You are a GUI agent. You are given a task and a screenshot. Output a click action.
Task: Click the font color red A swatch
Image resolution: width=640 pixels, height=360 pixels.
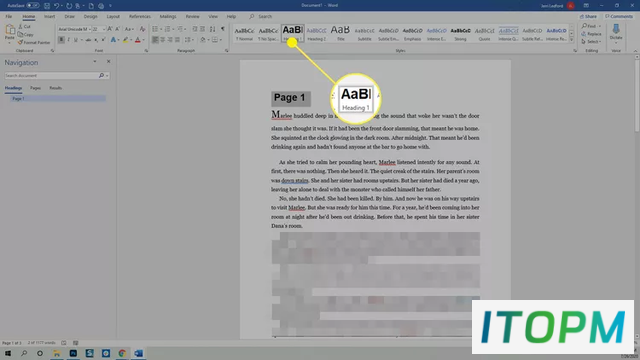(x=138, y=40)
